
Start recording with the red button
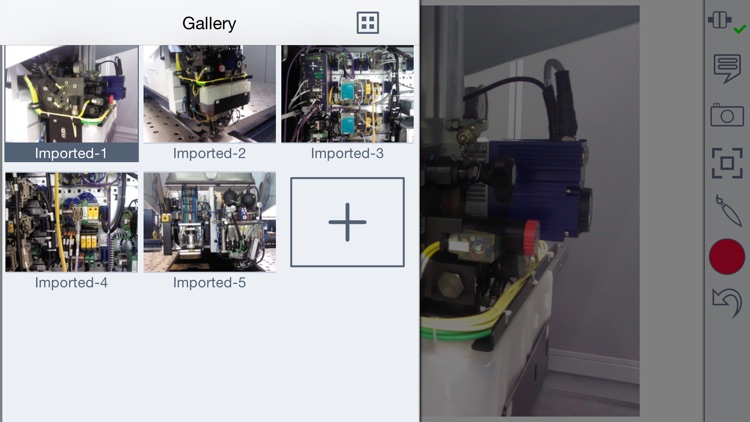727,256
